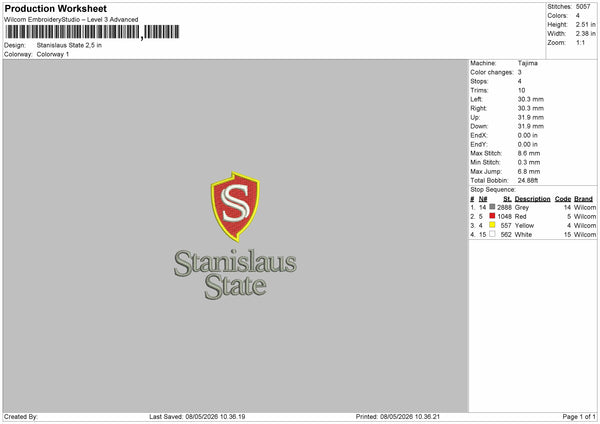Screen dimensions: 600x424
Task: Click the Production Worksheet title
Action: click(55, 8)
